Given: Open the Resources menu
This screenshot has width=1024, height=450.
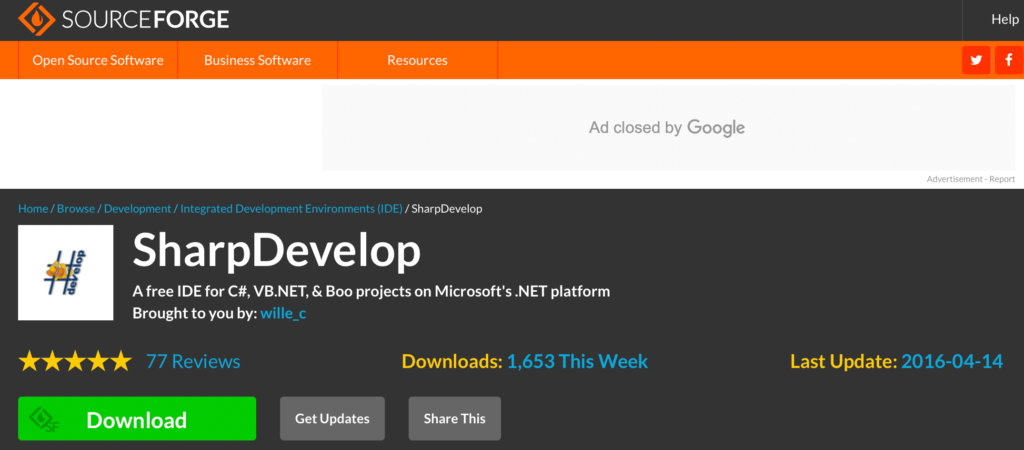Looking at the screenshot, I should (x=417, y=61).
